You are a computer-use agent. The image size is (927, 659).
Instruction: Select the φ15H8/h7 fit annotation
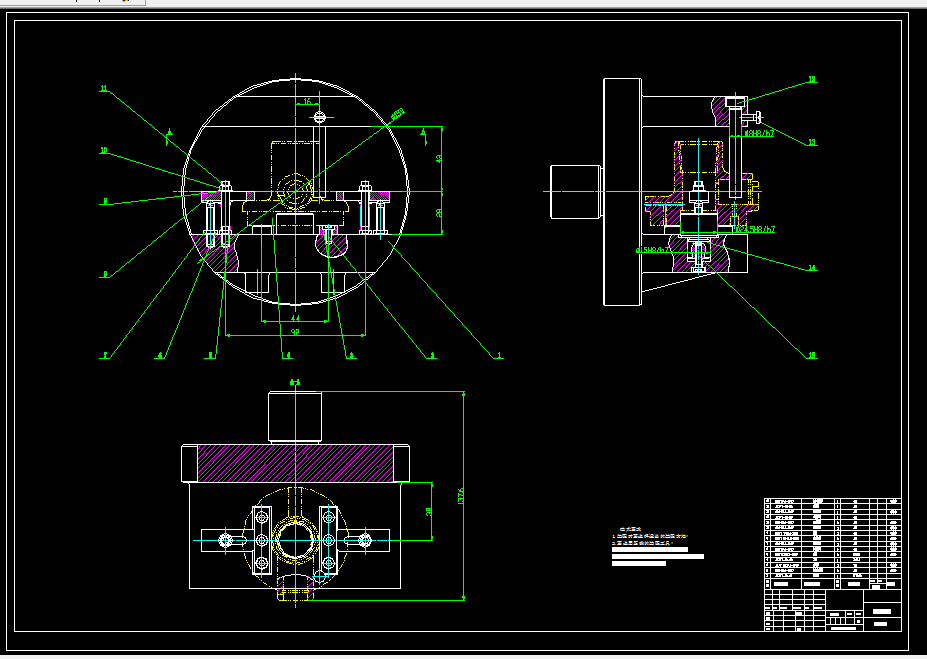pos(653,250)
